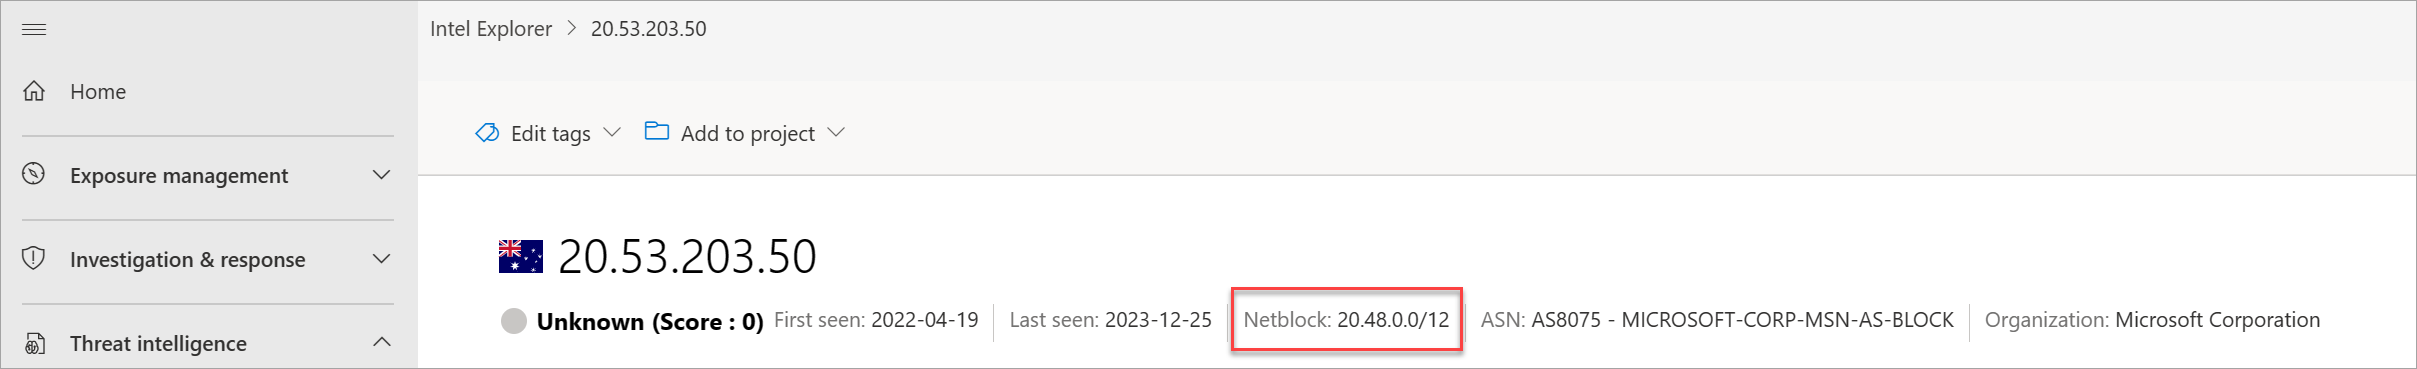Click the Edit tags tag icon
The height and width of the screenshot is (369, 2417).
pos(487,133)
